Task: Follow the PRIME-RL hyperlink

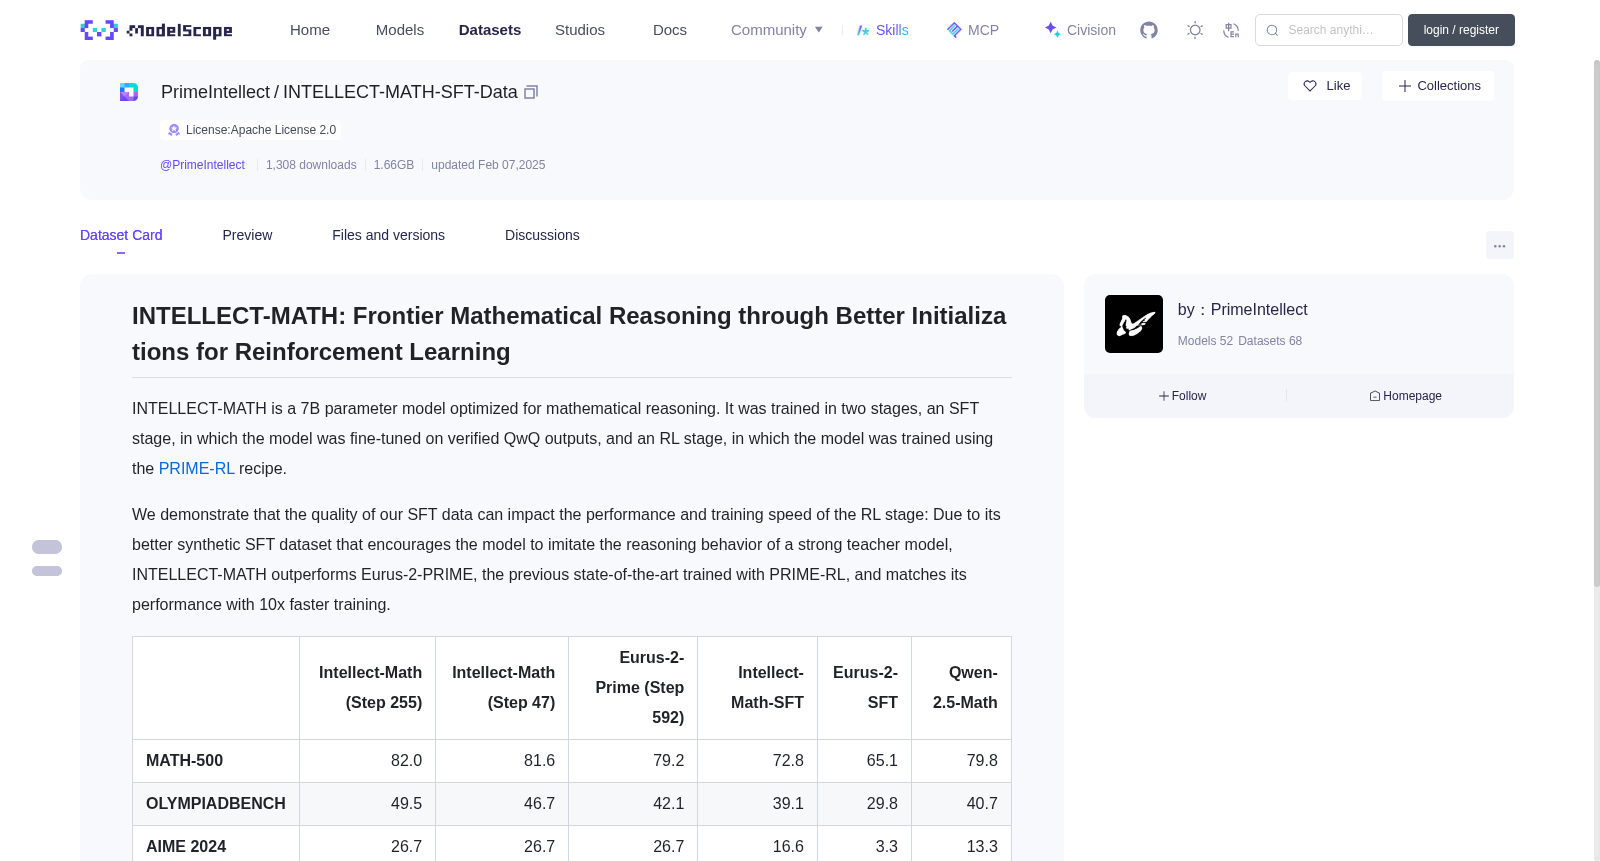Action: (196, 468)
